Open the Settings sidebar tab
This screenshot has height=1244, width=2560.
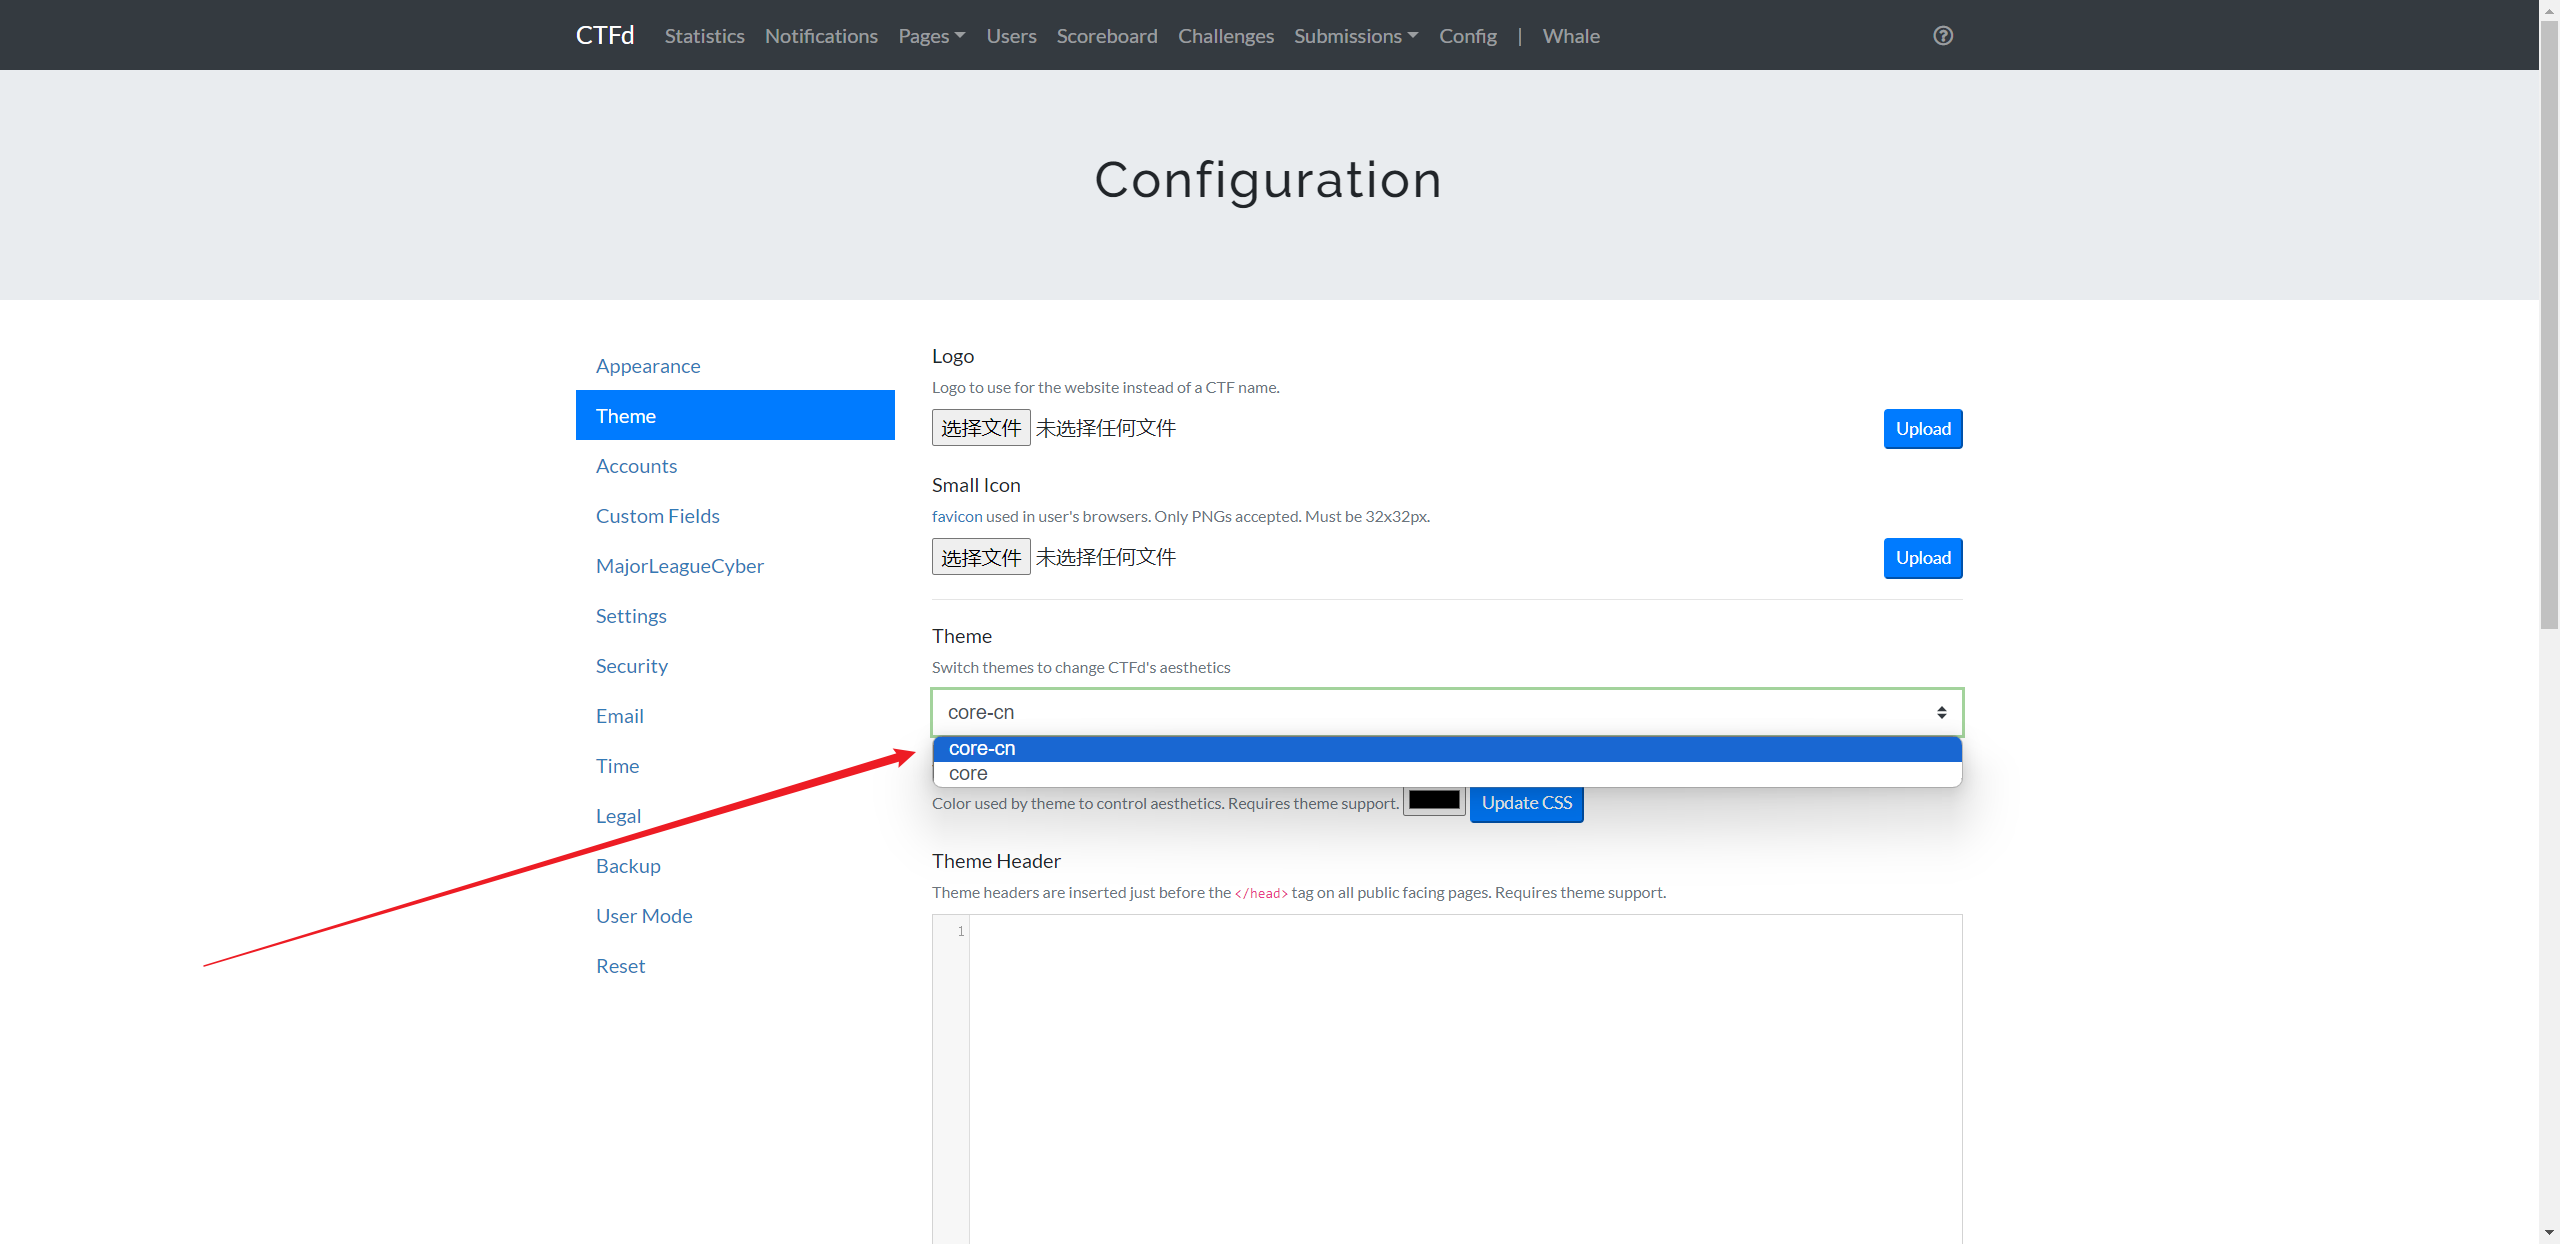[x=735, y=616]
